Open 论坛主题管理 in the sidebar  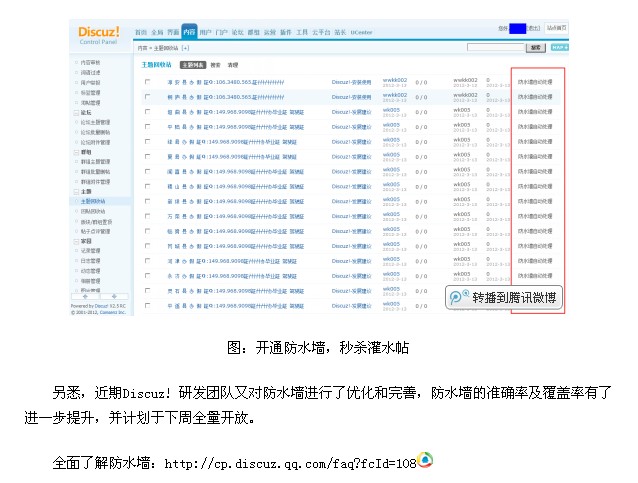95,122
